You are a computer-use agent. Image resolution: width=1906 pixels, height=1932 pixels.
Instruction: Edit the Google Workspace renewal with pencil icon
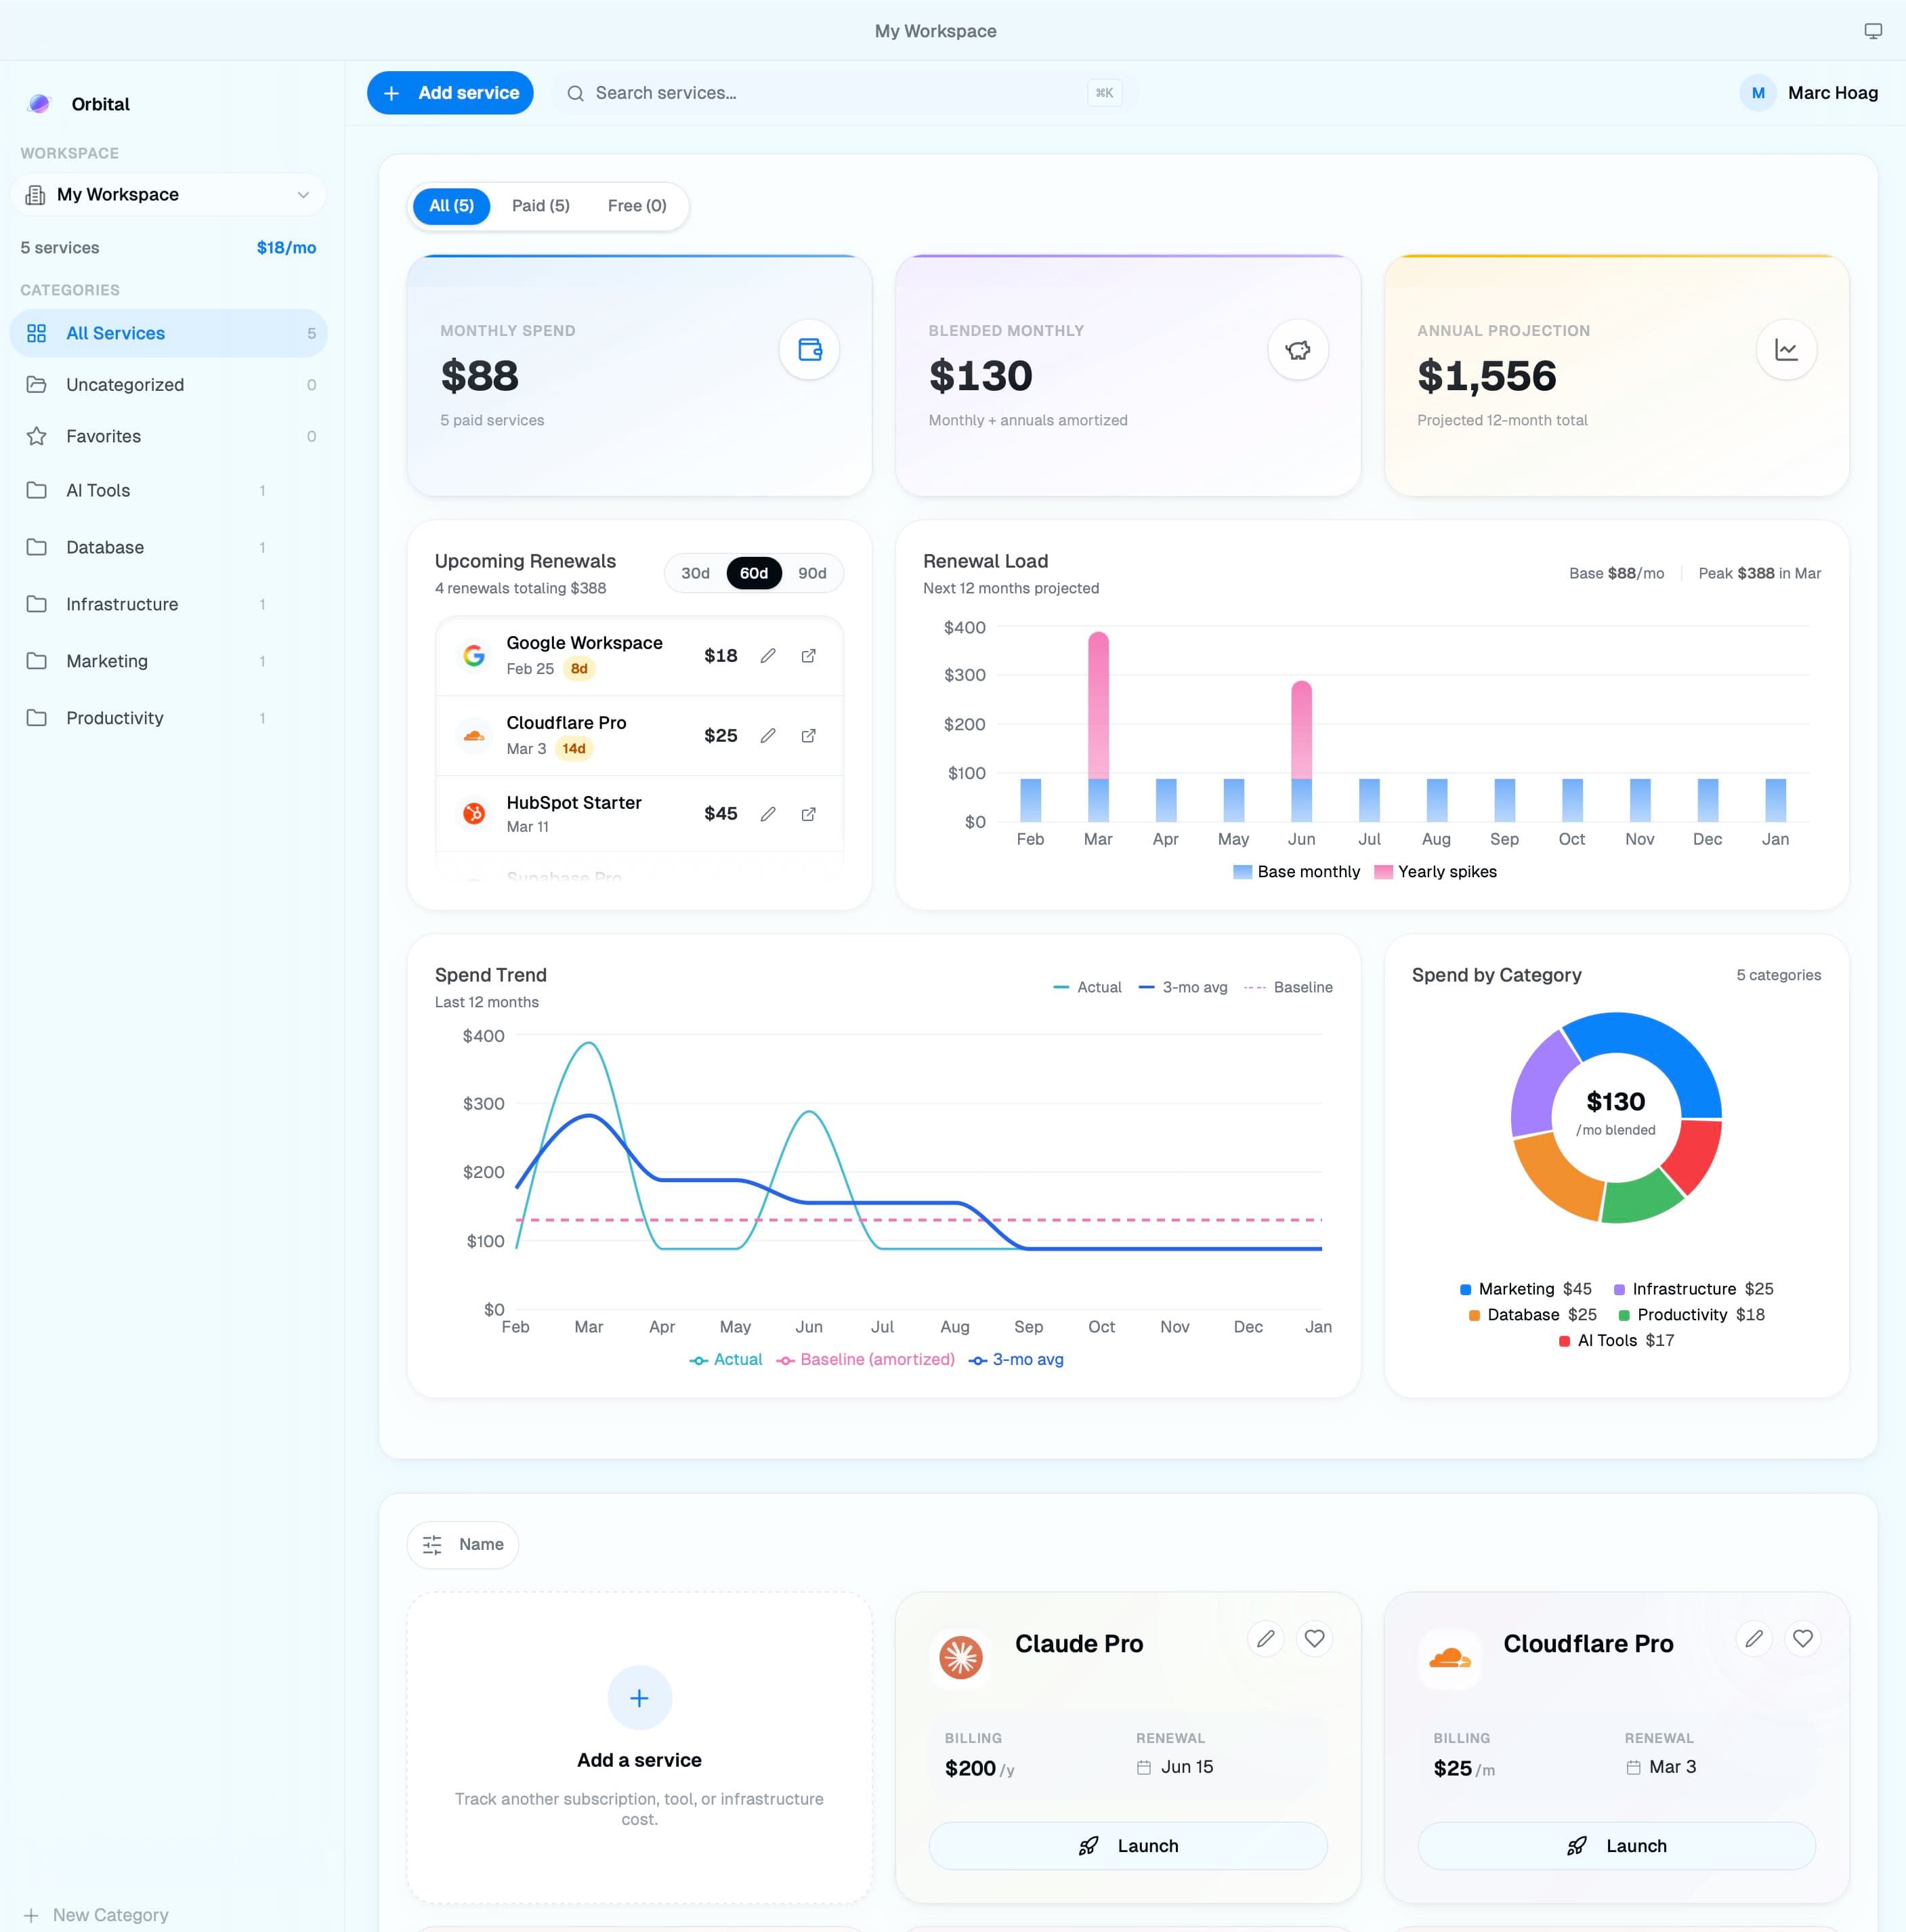coord(768,655)
